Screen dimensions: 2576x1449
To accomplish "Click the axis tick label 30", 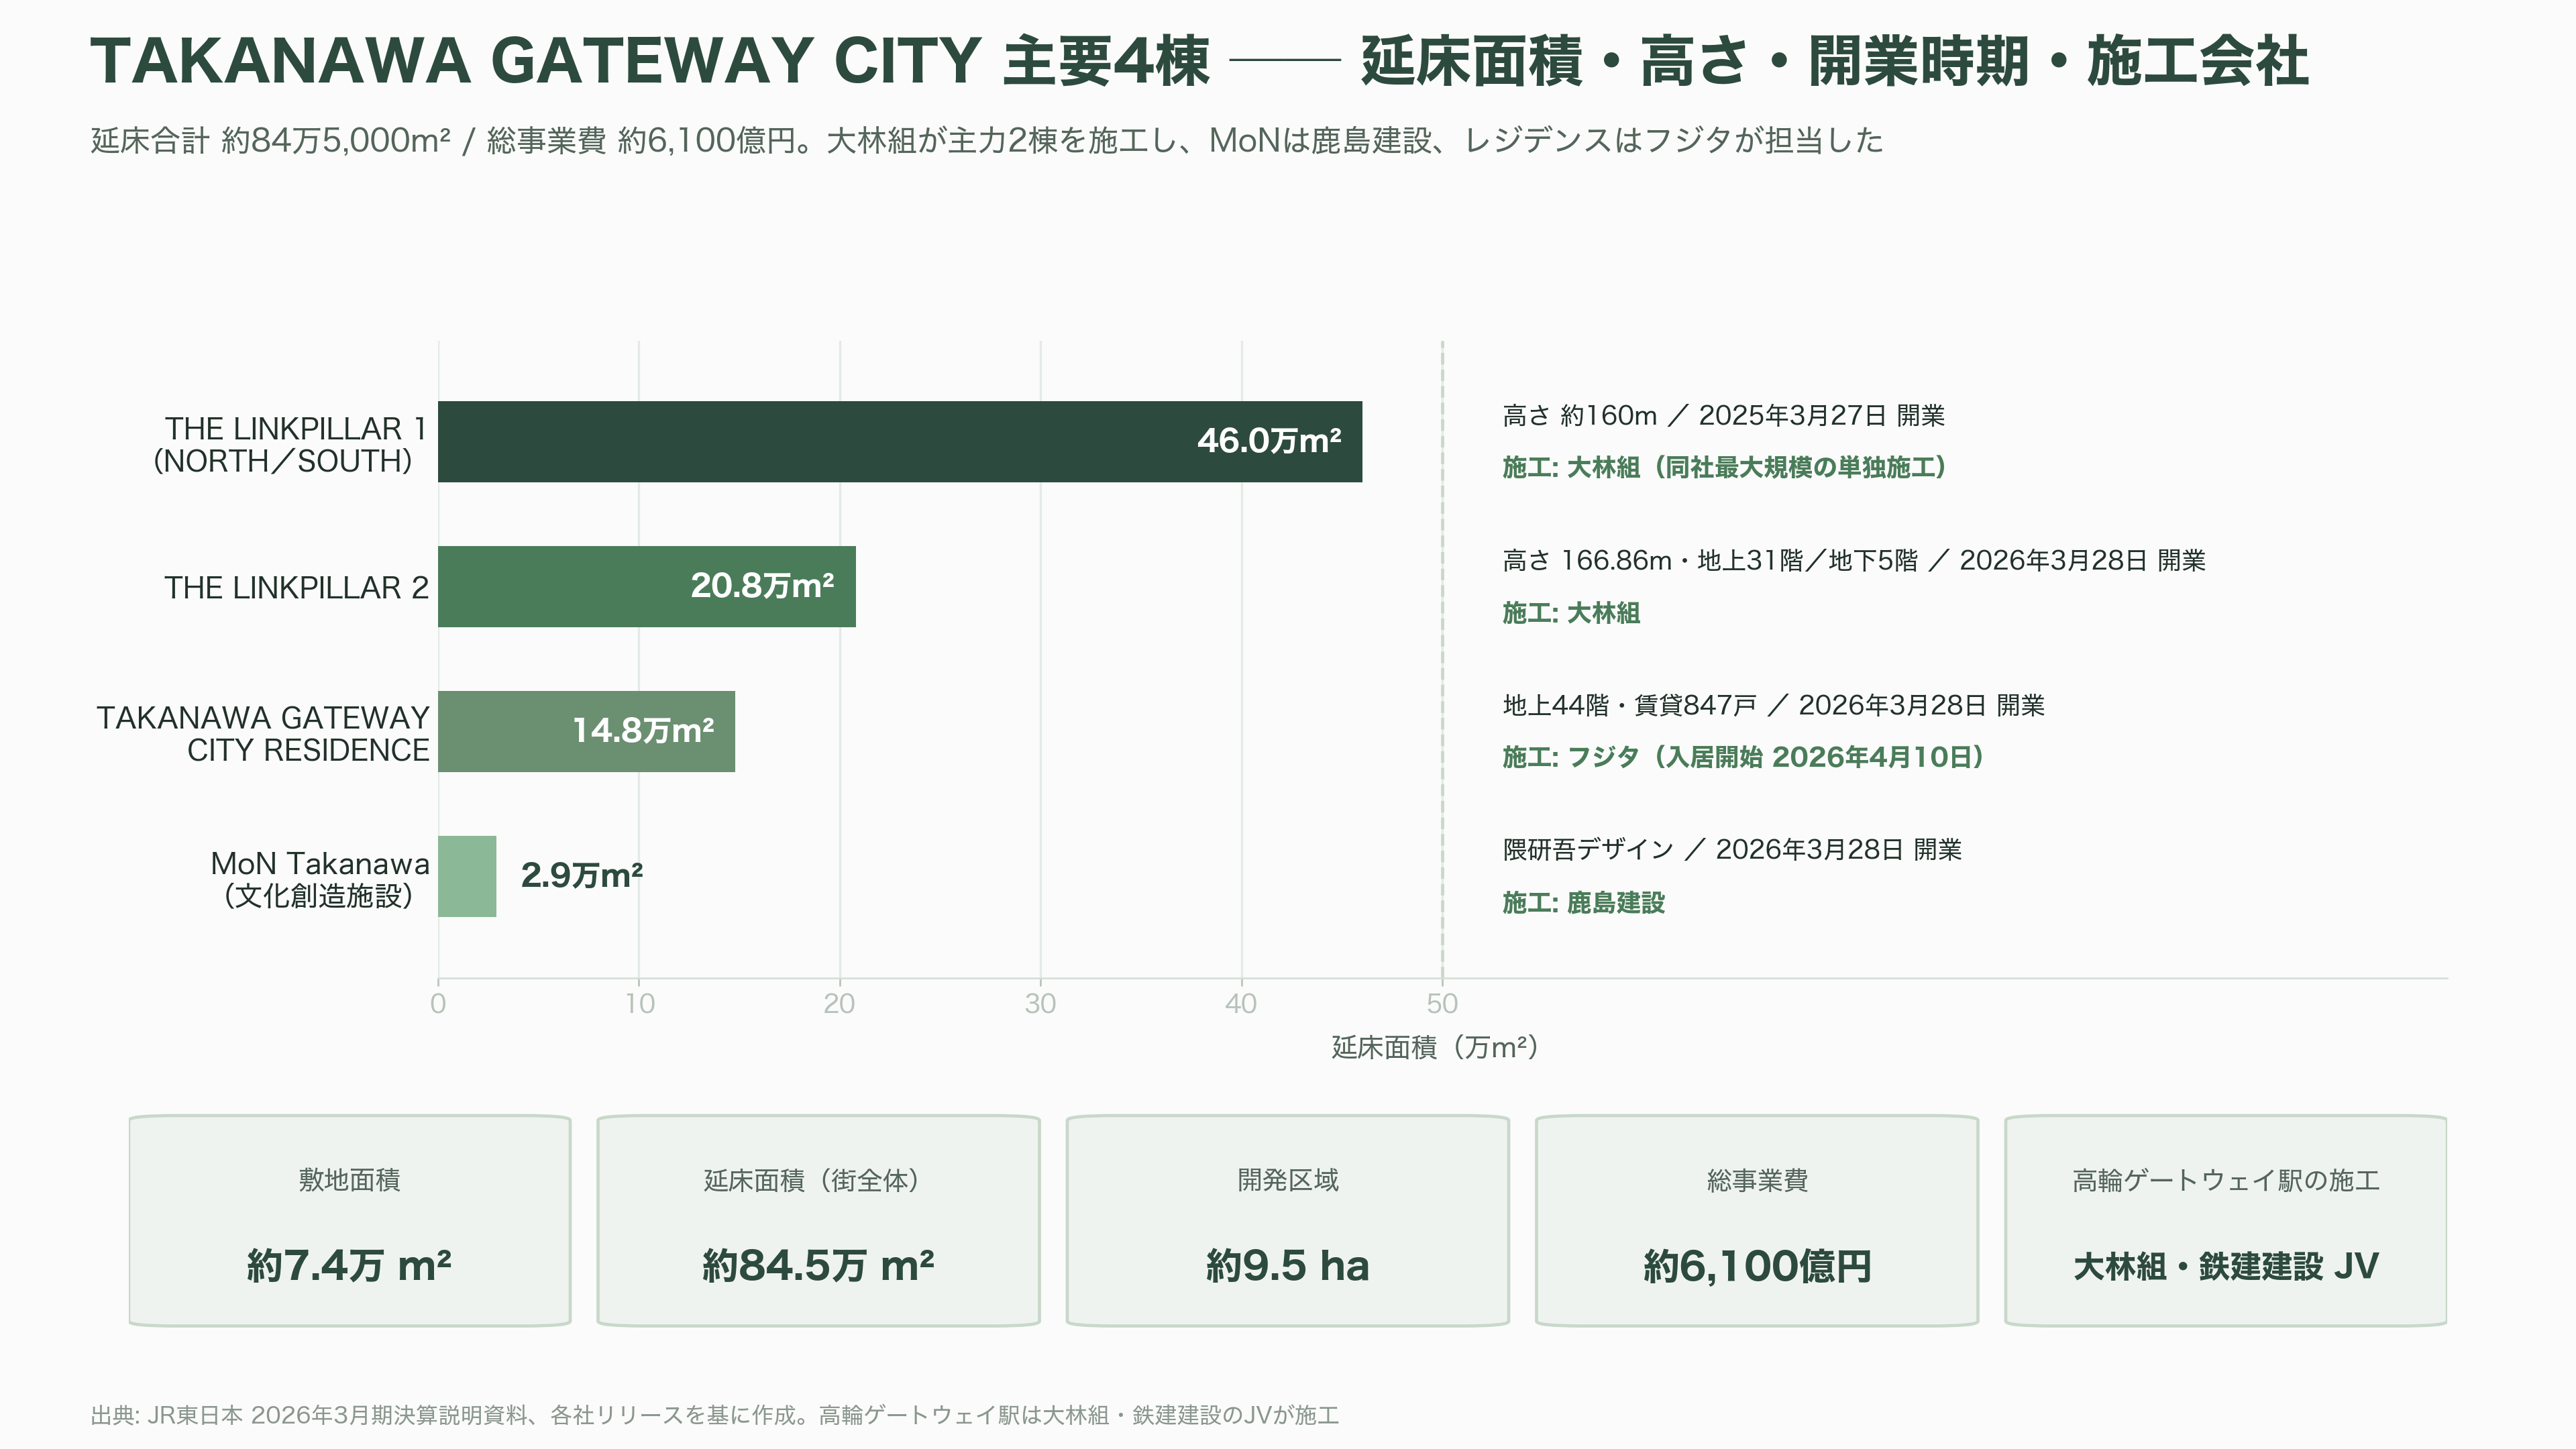I will pos(1041,1003).
